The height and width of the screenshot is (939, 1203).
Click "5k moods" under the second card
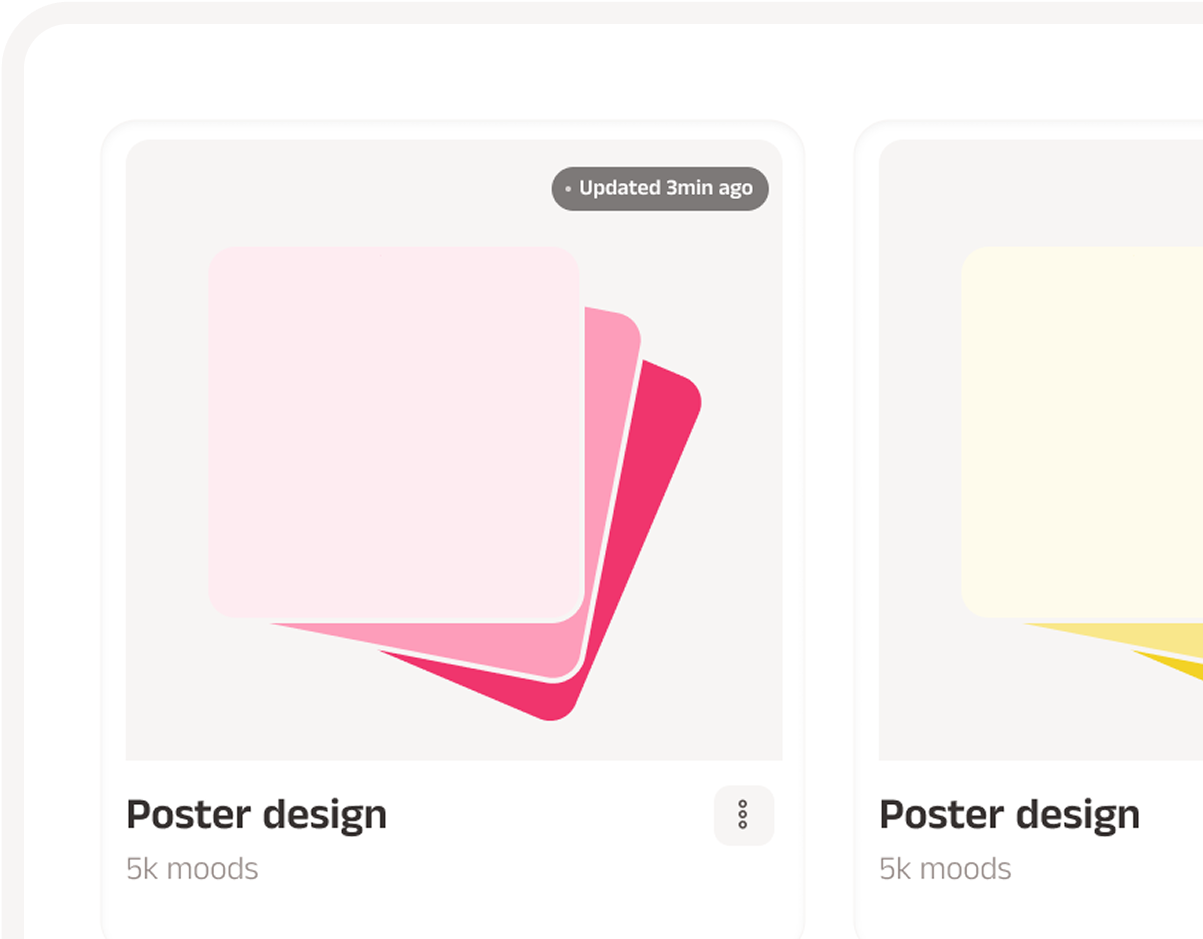coord(945,868)
